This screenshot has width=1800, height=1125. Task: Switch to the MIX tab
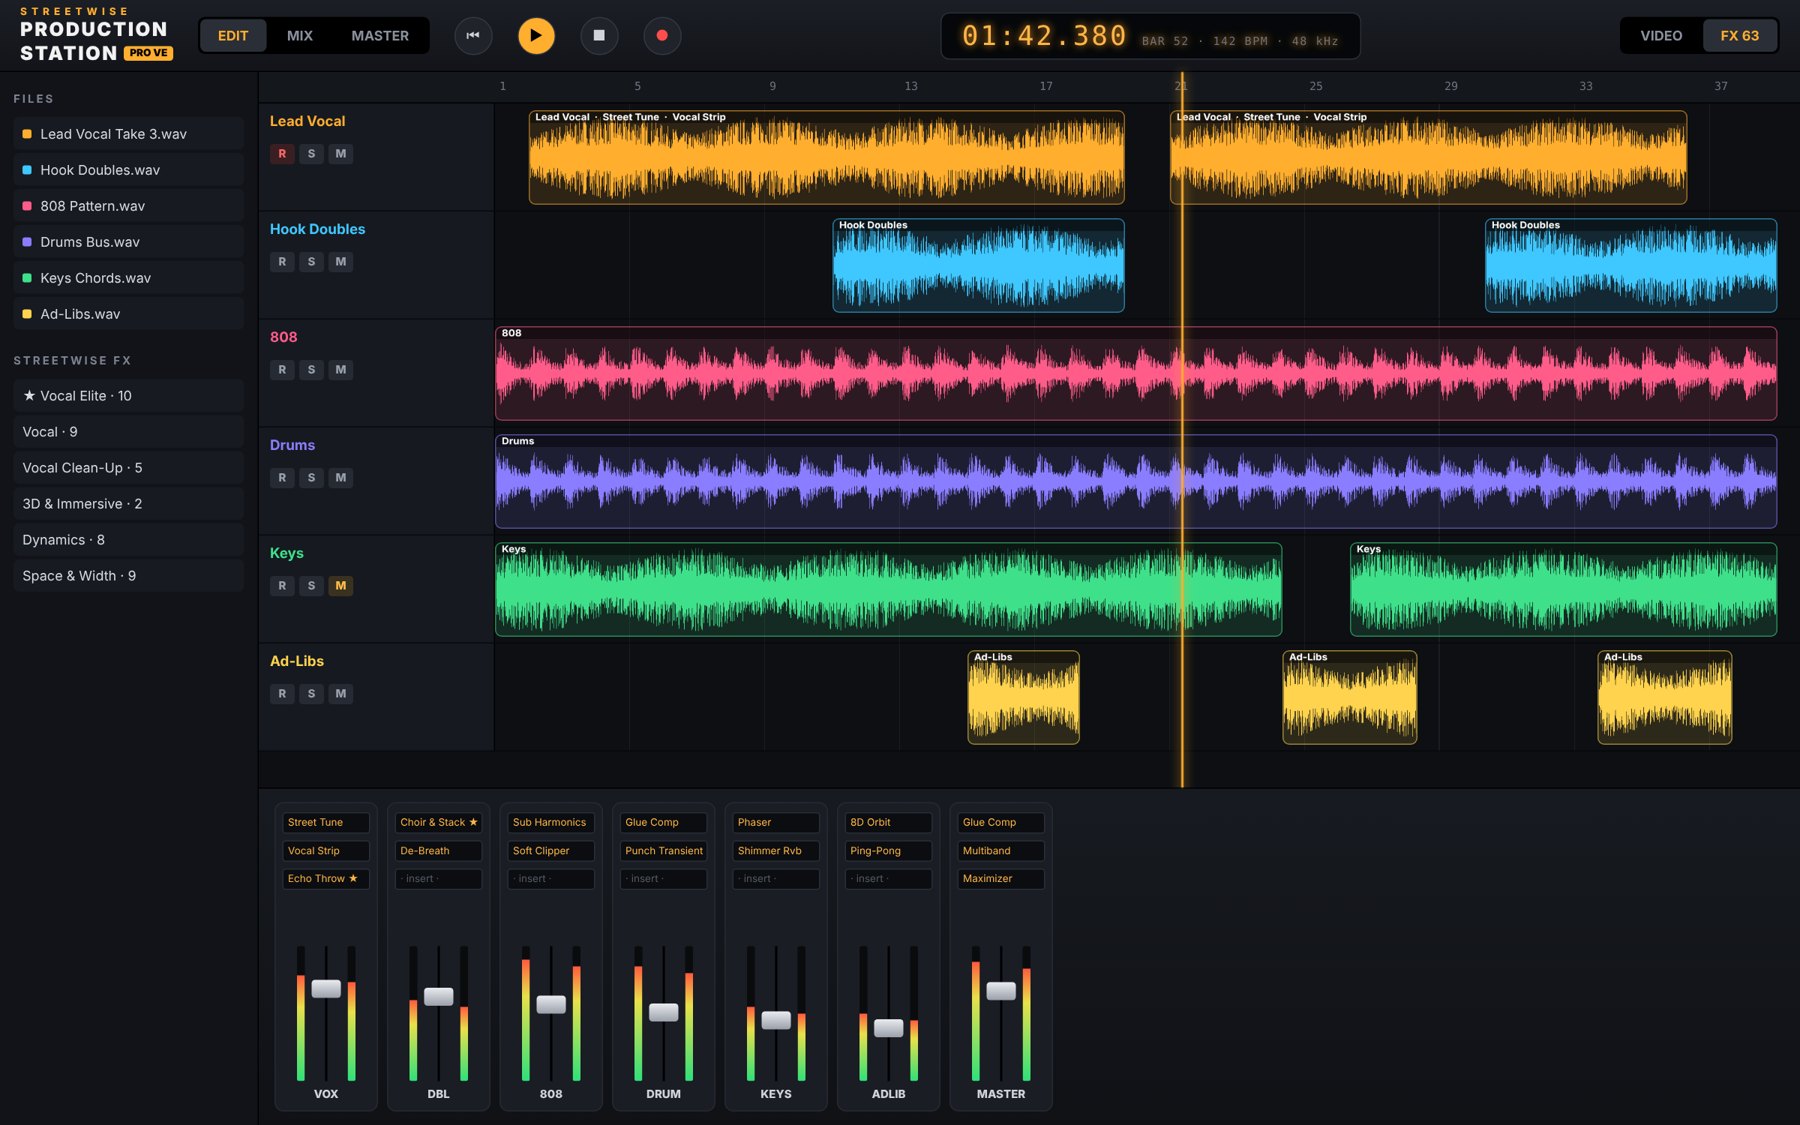click(x=300, y=36)
